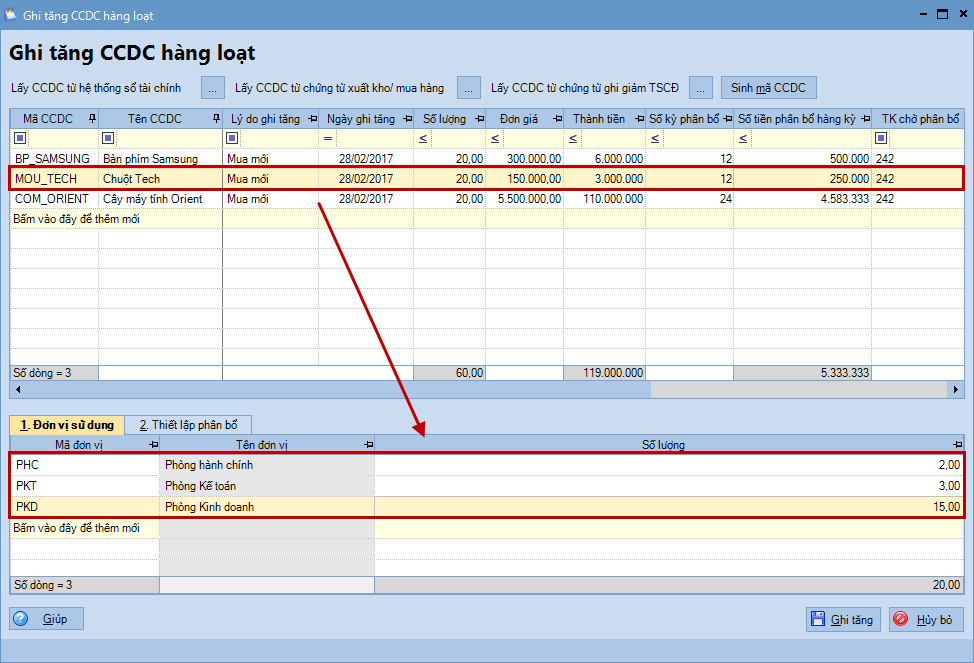This screenshot has width=974, height=663.
Task: Click the filter icon under Tên CCDC
Action: click(x=108, y=138)
